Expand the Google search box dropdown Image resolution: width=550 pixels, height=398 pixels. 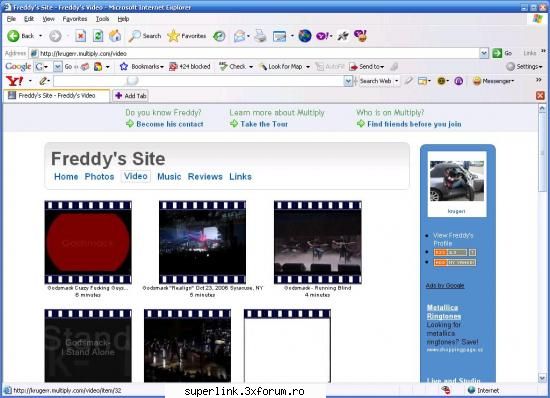[x=58, y=67]
